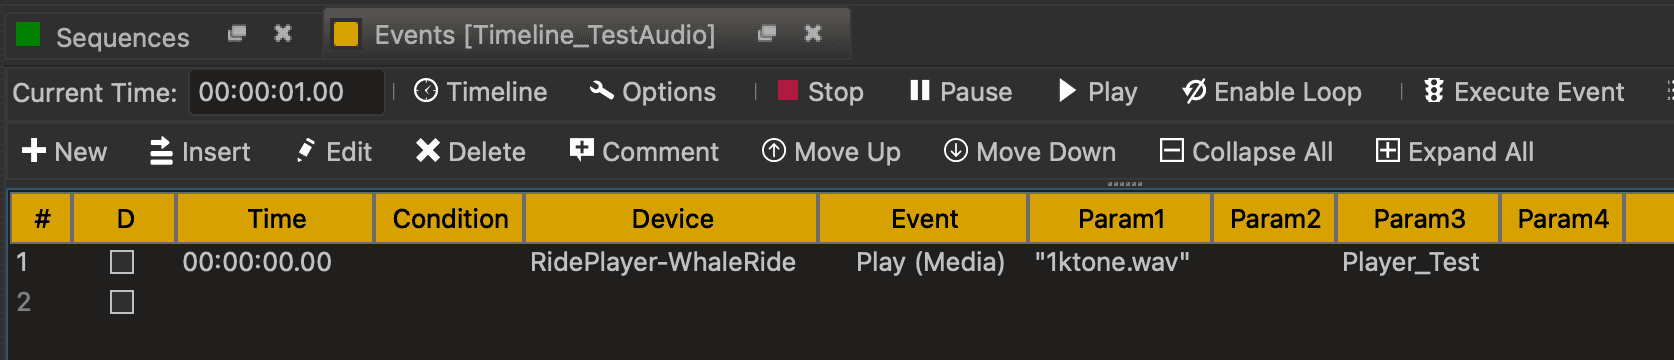Switch to the Sequences tab
The image size is (1674, 360).
(x=102, y=37)
